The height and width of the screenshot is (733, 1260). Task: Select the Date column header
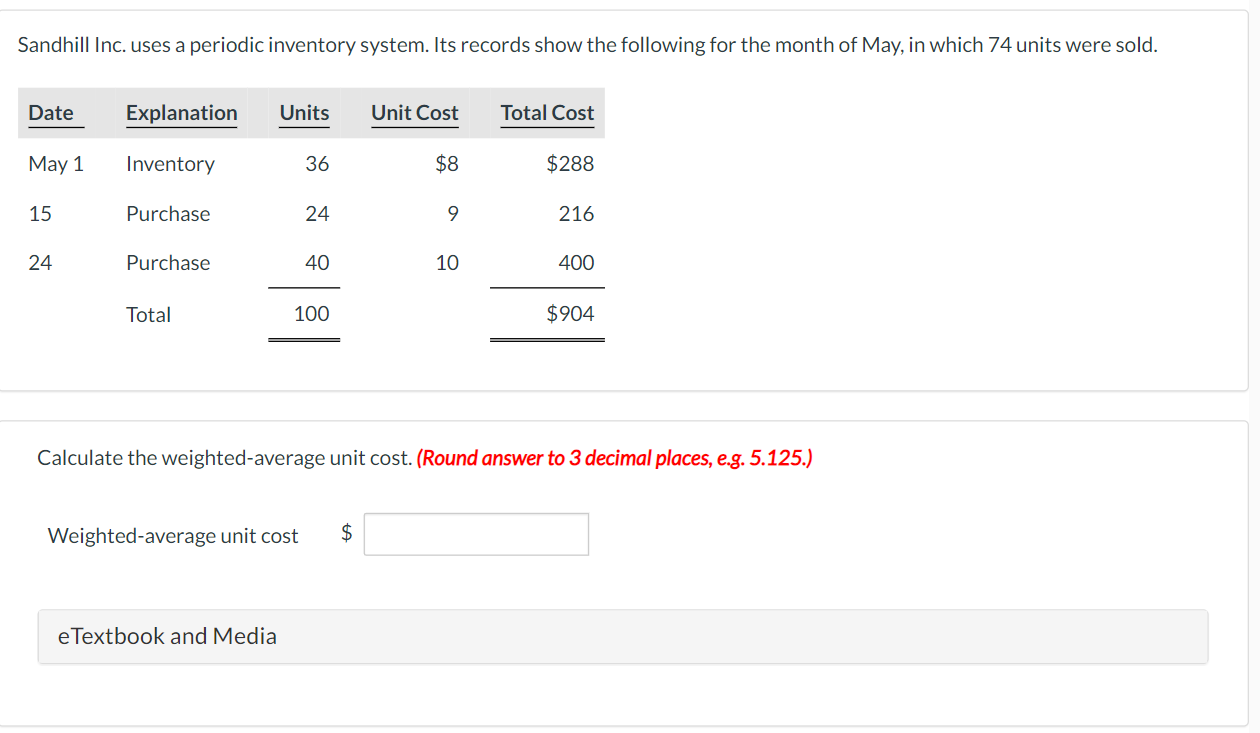pyautogui.click(x=52, y=113)
